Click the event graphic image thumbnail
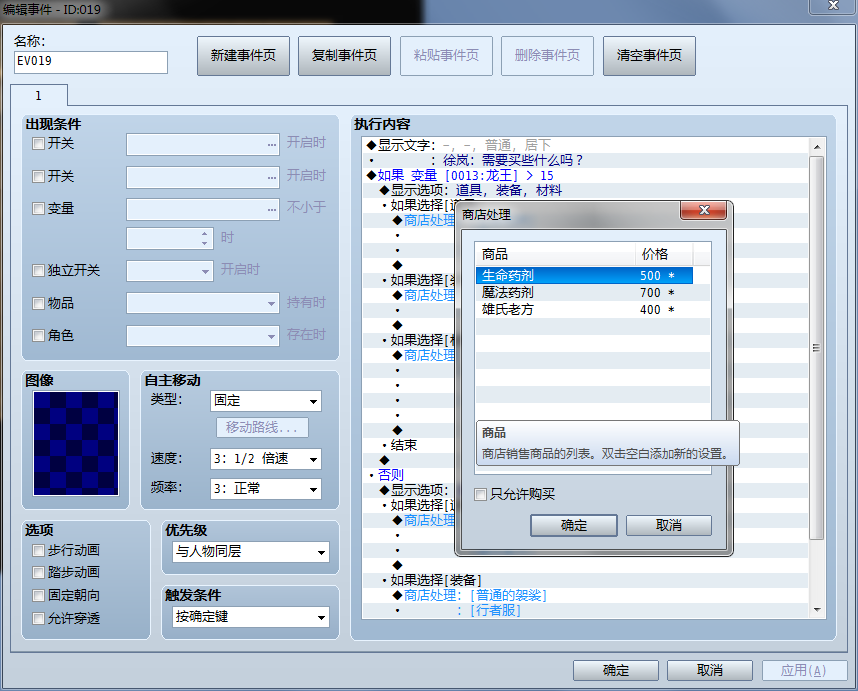 (x=76, y=443)
